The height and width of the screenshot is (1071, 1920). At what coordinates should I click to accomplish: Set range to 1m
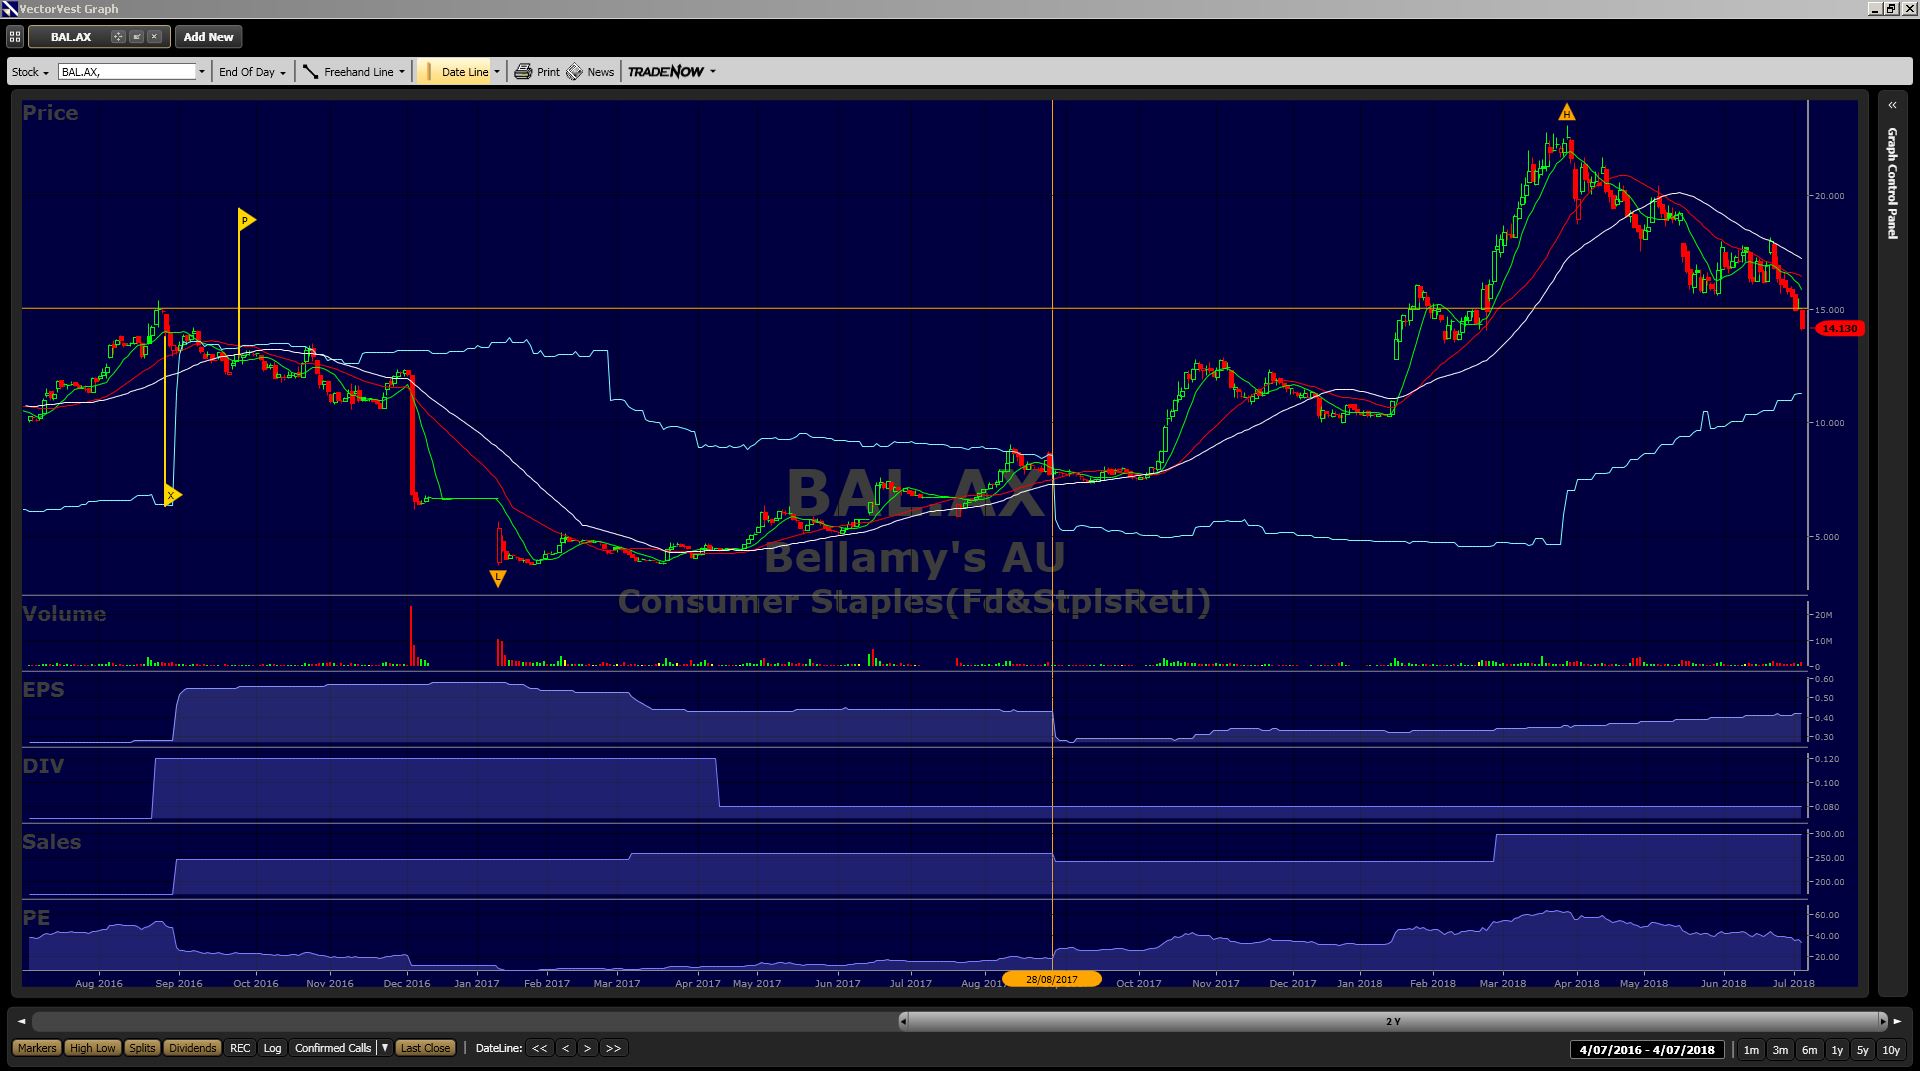1751,1050
